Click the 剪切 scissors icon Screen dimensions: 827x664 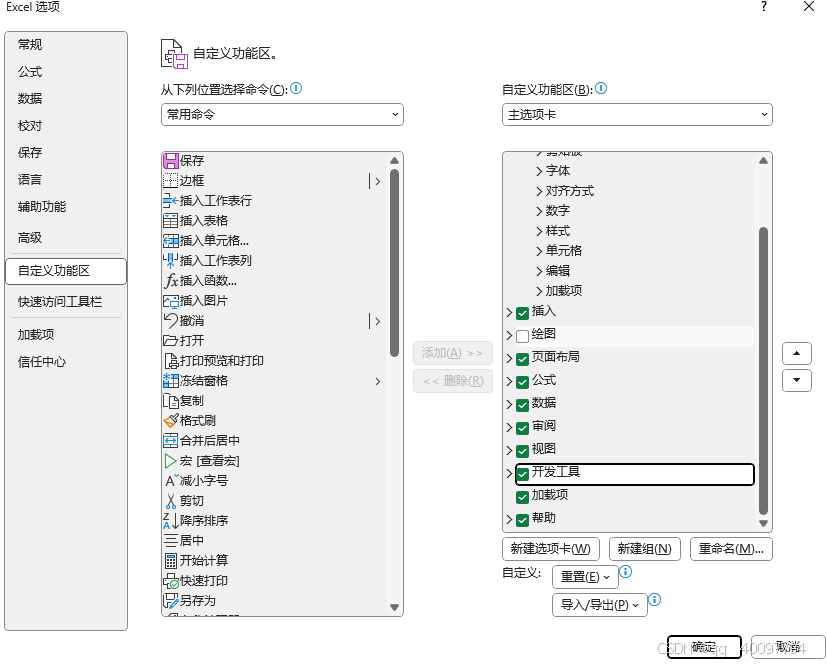pos(170,501)
